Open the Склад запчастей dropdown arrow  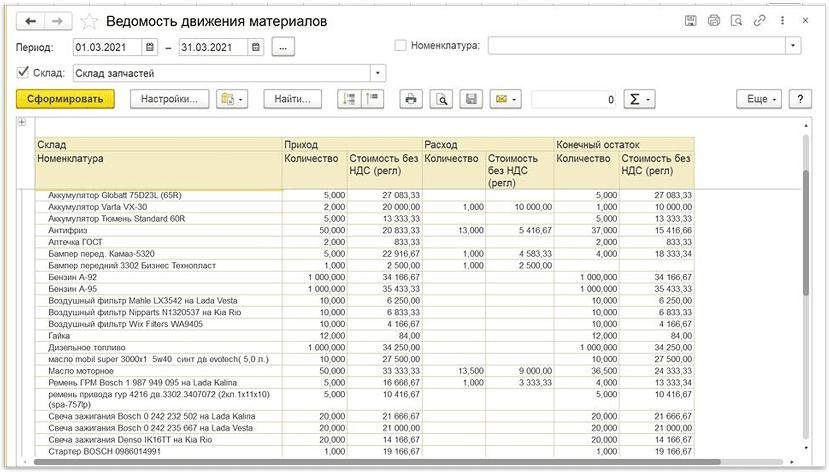click(x=378, y=73)
